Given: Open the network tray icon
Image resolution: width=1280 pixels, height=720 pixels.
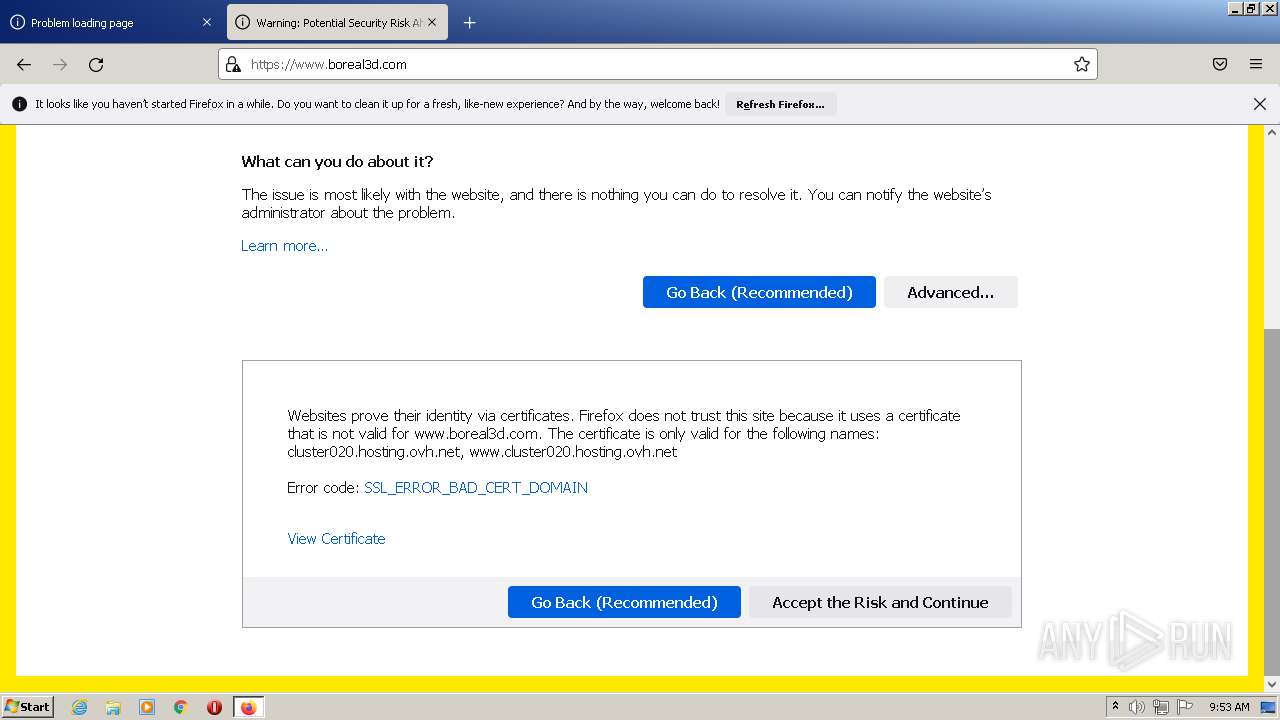Looking at the screenshot, I should pyautogui.click(x=1161, y=707).
